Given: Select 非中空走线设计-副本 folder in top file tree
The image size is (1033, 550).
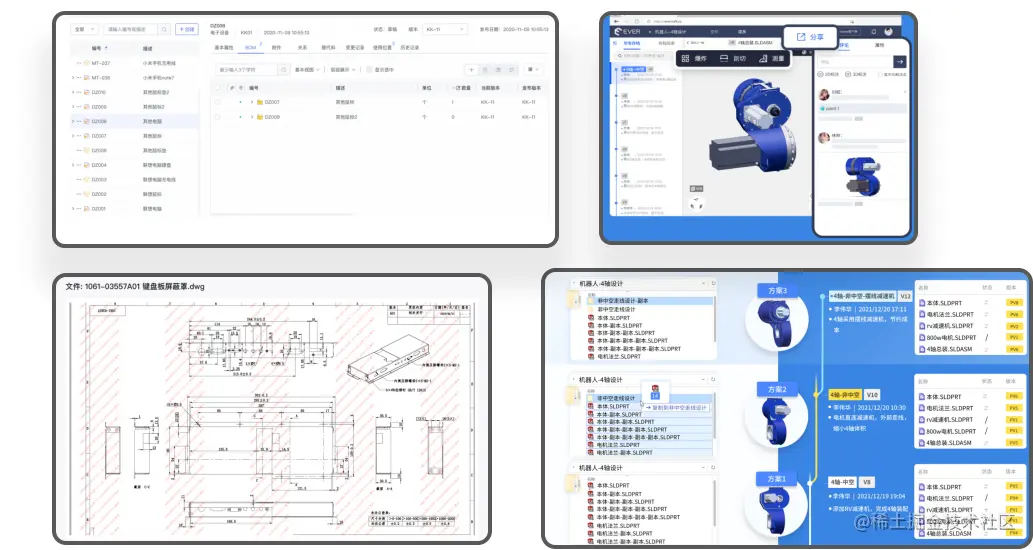Looking at the screenshot, I should (x=649, y=301).
